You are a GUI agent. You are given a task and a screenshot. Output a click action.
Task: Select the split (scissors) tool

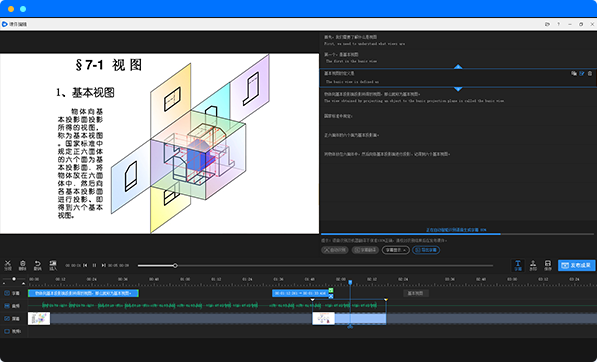[8, 265]
